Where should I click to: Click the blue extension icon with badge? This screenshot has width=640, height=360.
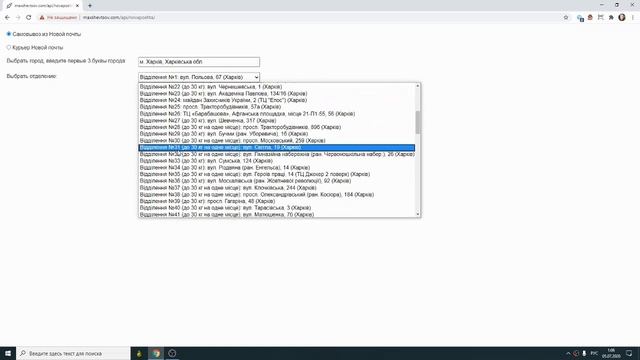tap(580, 18)
